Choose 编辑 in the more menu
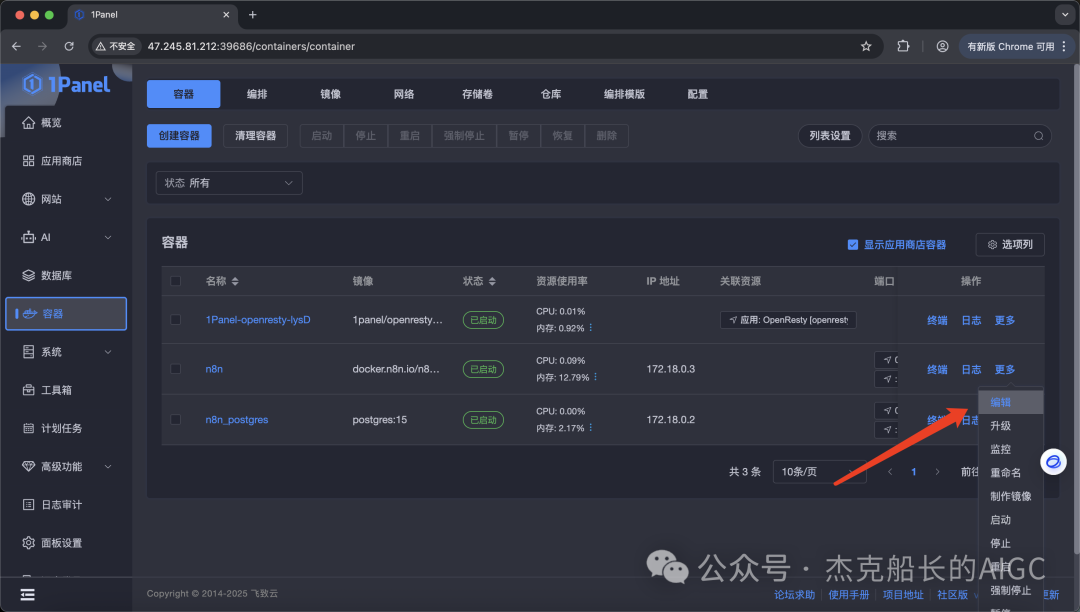The image size is (1080, 612). pyautogui.click(x=1010, y=402)
